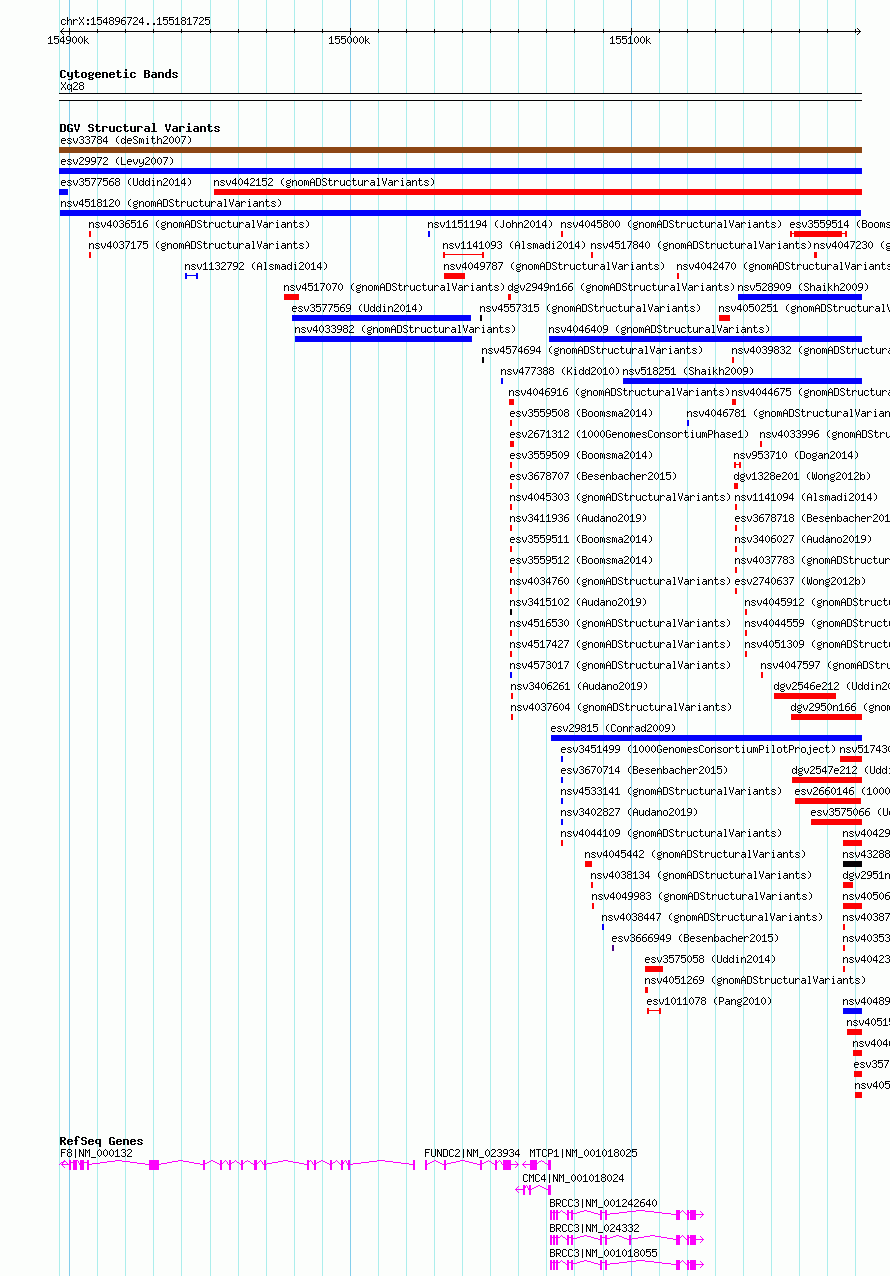Click variant nsv4557315 label
The height and width of the screenshot is (1276, 890).
[590, 309]
